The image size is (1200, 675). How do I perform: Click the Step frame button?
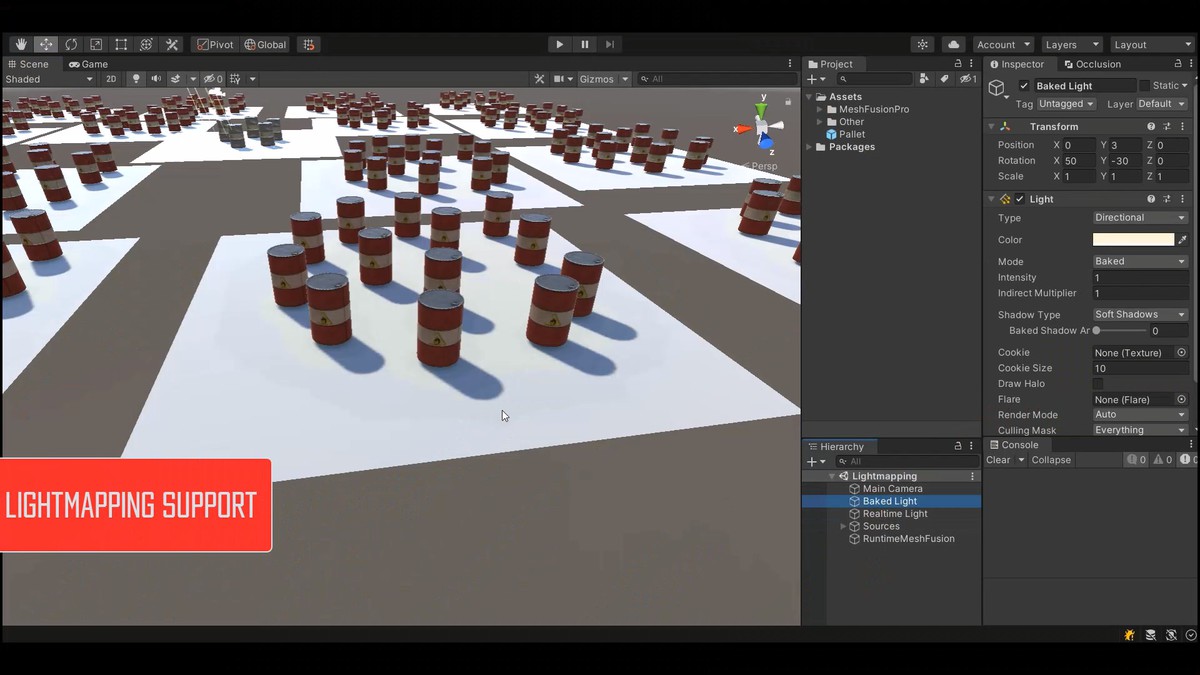pyautogui.click(x=610, y=44)
